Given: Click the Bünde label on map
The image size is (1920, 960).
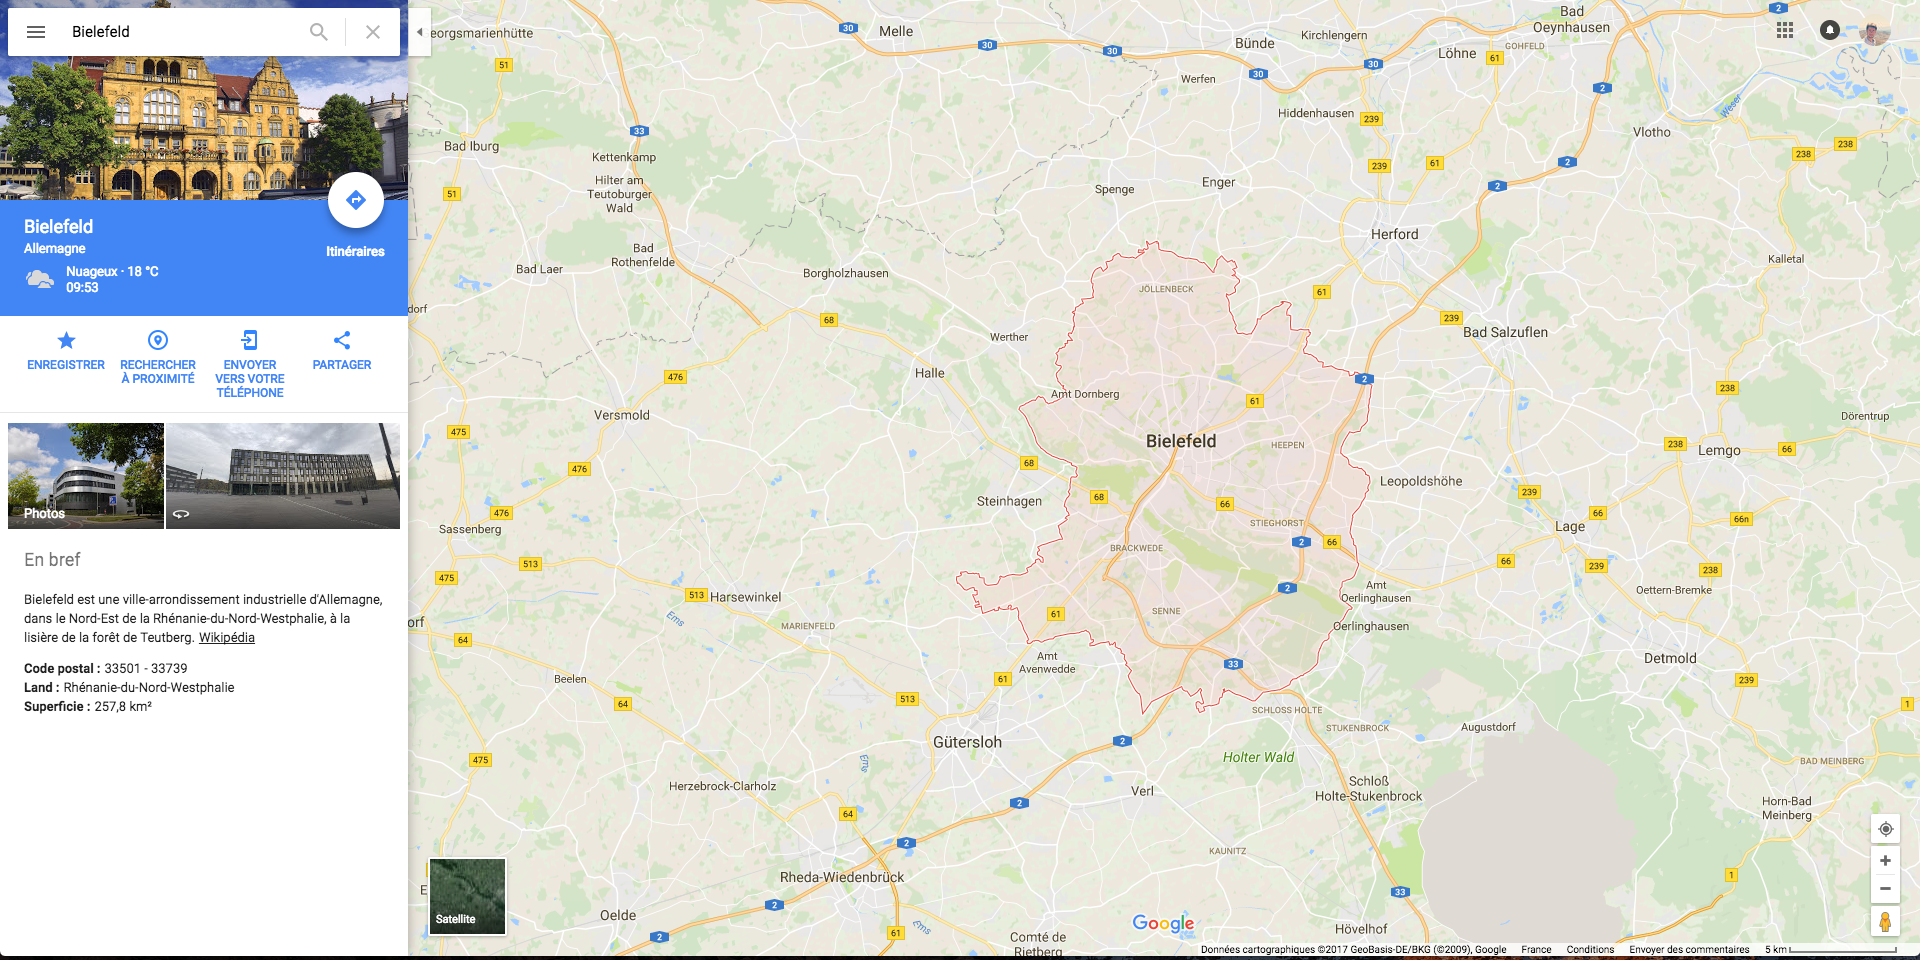Looking at the screenshot, I should [x=1255, y=43].
